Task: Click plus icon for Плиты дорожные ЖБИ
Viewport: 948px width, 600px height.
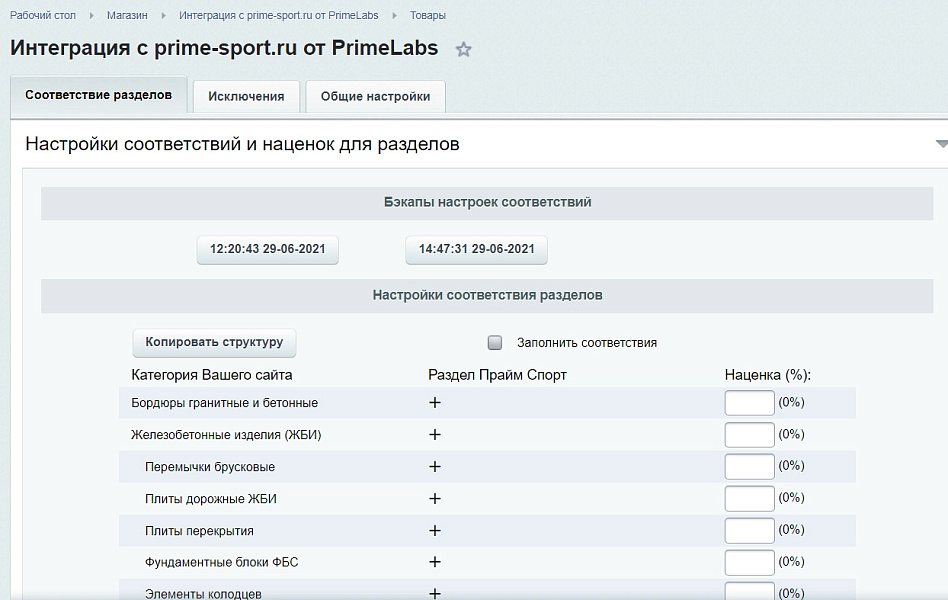Action: (x=434, y=498)
